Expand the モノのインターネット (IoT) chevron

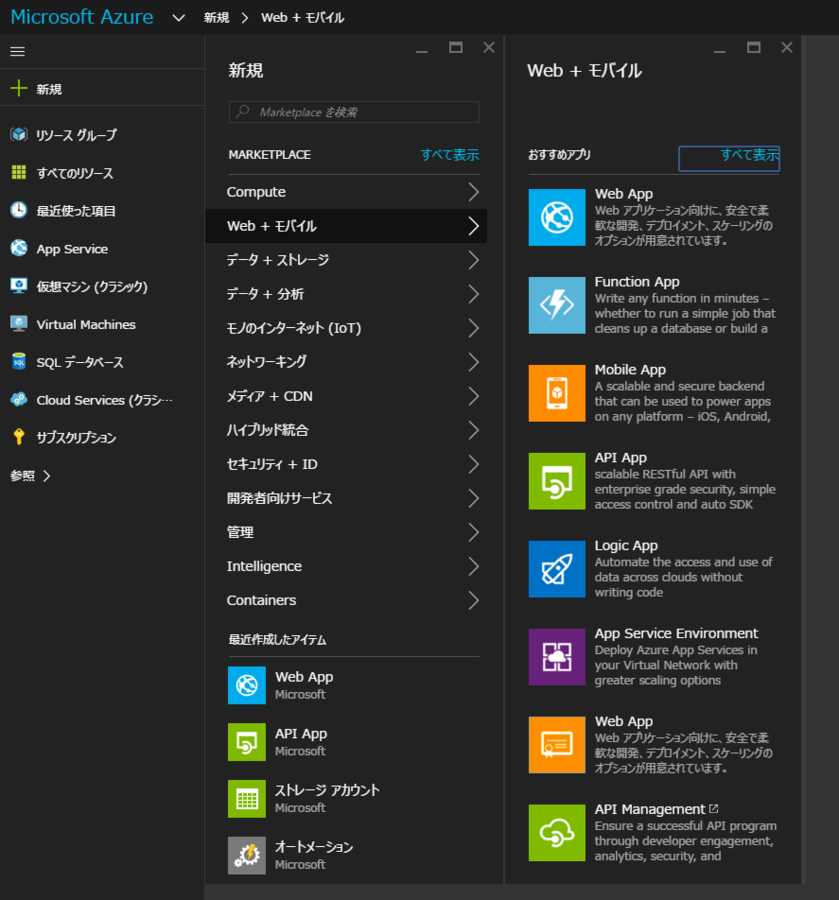(473, 328)
